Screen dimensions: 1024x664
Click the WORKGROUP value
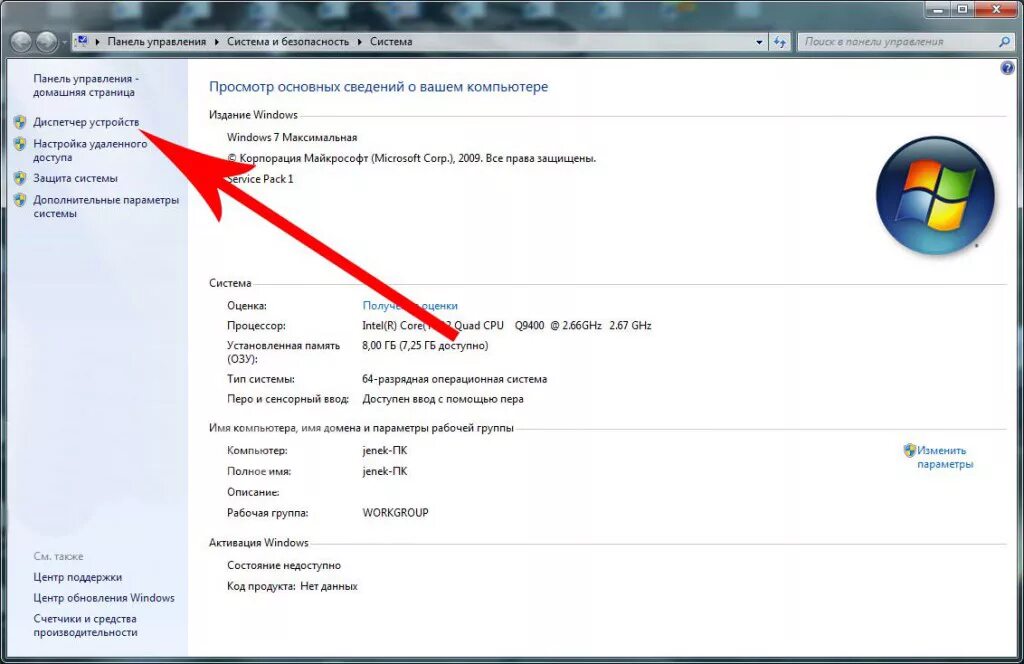click(396, 513)
